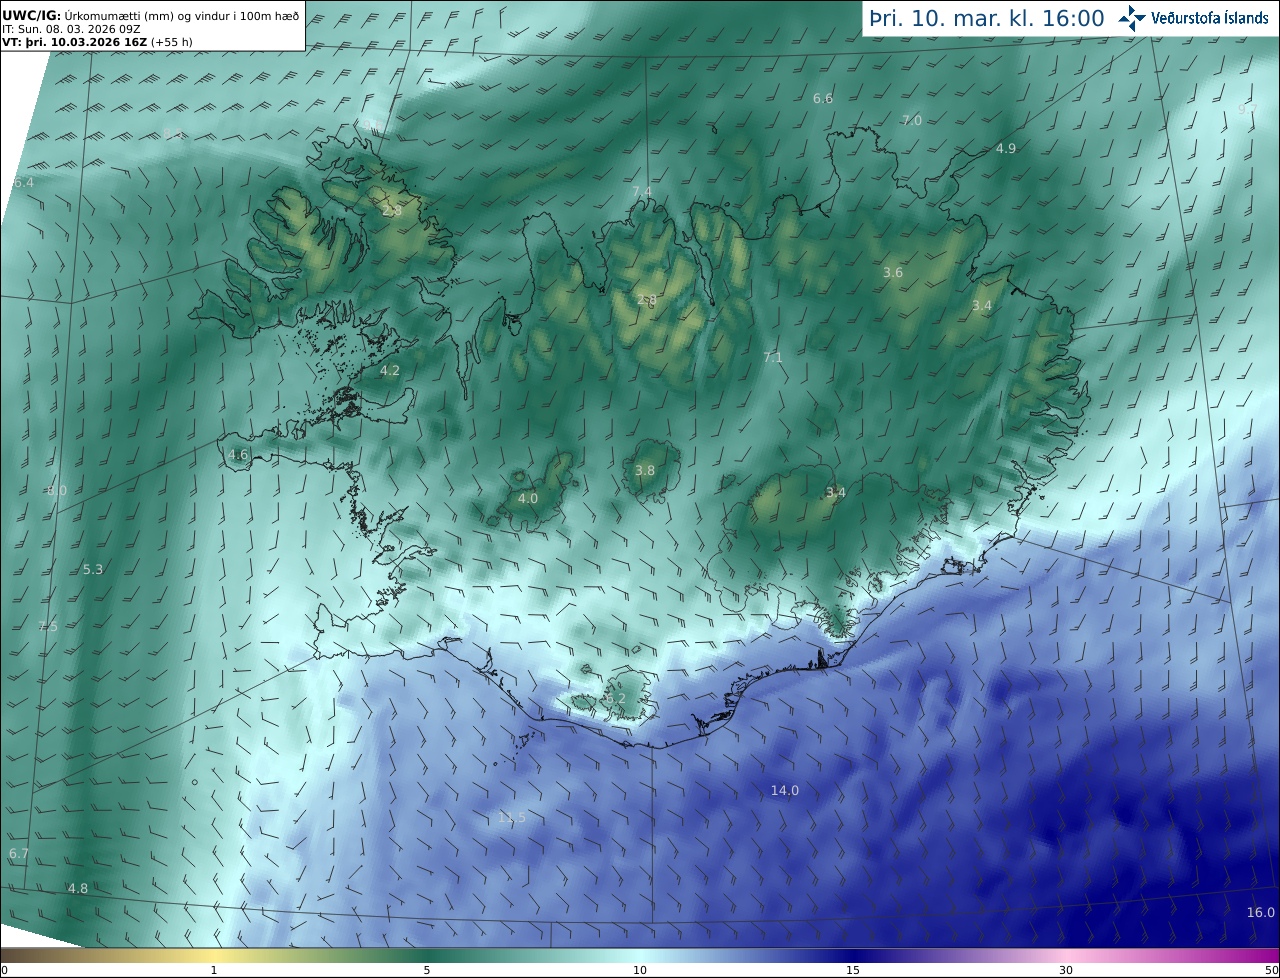Click the Veðurstofa Íslands text label

1210,18
